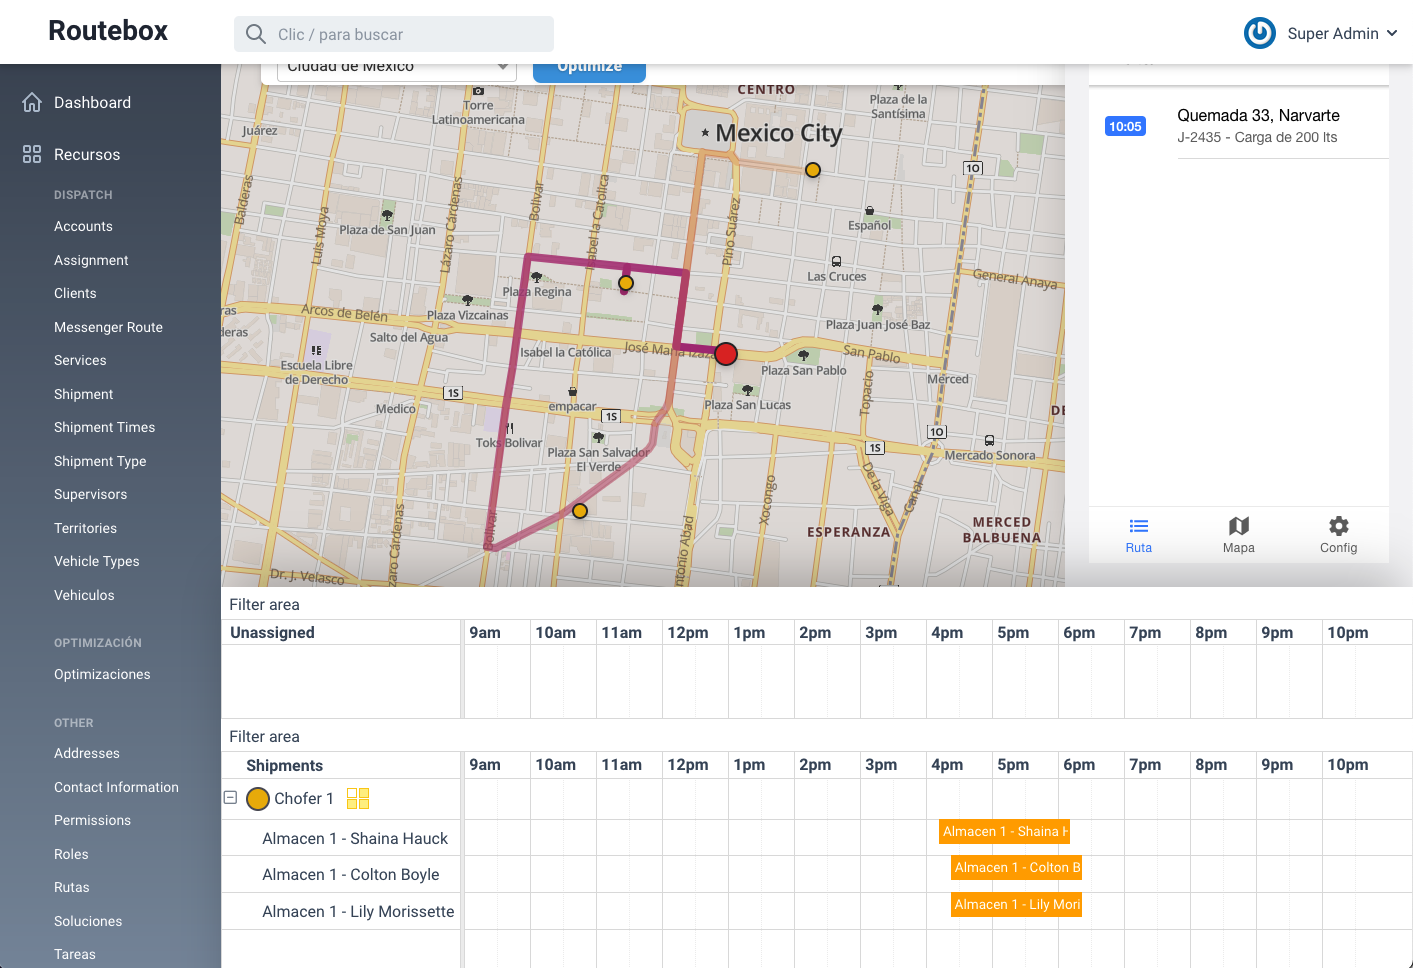Click the search magnifier icon
The image size is (1413, 968).
click(x=256, y=34)
